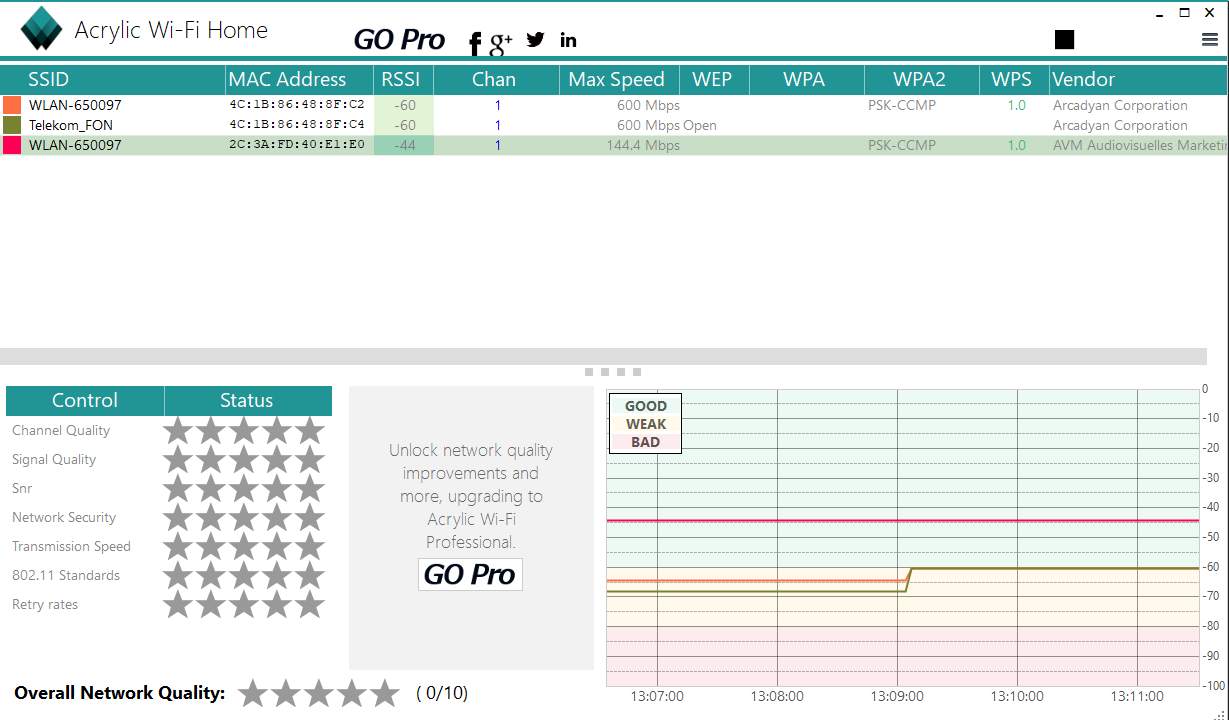Click the Network Security star rating

[244, 518]
